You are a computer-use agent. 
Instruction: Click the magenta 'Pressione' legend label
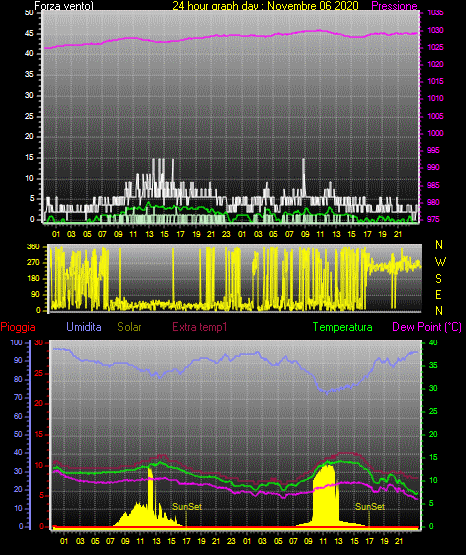(x=395, y=6)
